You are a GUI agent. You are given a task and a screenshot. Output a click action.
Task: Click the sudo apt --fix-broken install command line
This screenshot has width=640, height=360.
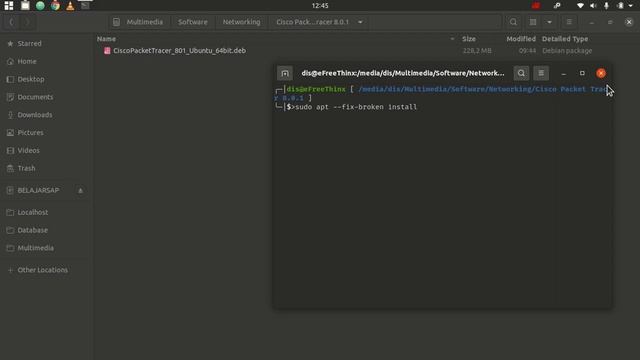(356, 107)
